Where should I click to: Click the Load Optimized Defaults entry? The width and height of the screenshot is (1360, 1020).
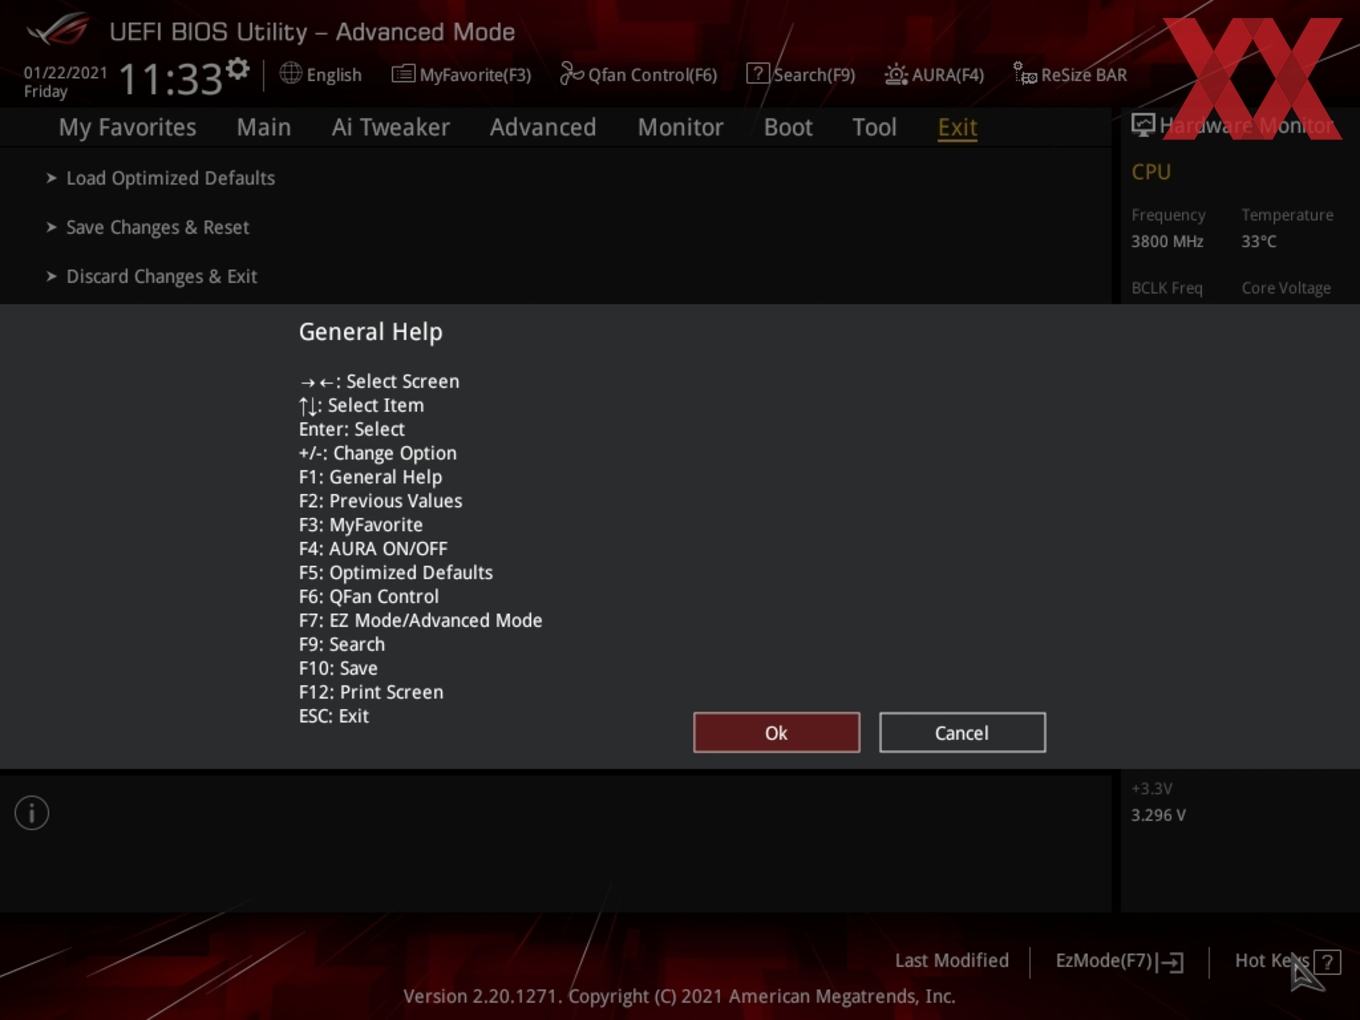(x=170, y=178)
